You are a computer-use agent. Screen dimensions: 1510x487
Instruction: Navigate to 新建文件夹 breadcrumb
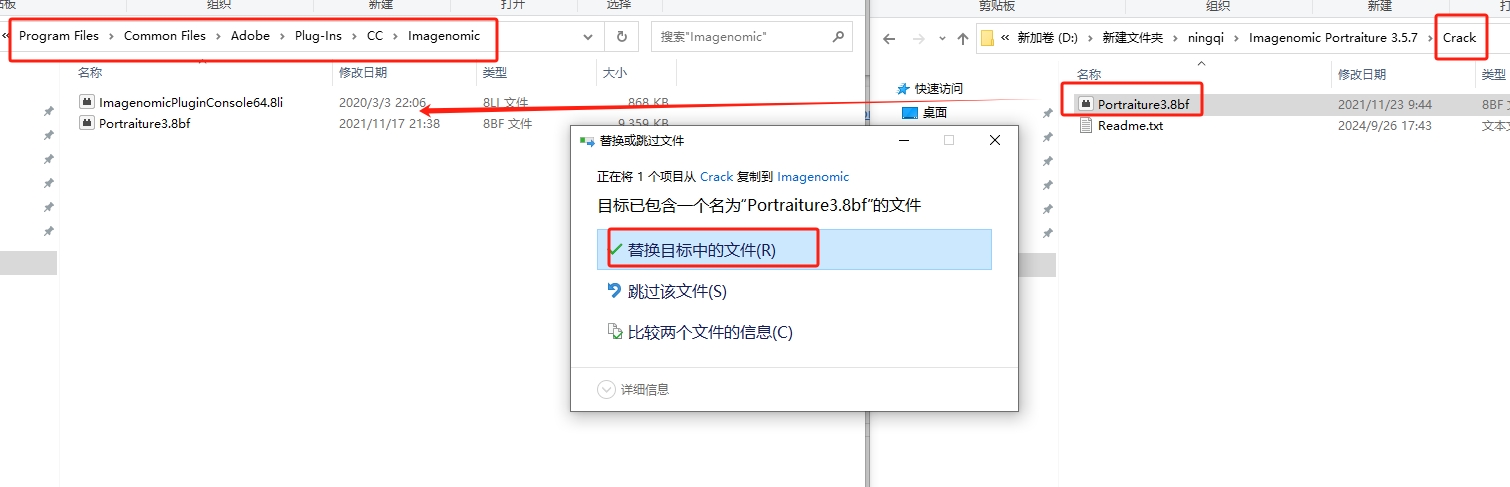(x=1133, y=38)
